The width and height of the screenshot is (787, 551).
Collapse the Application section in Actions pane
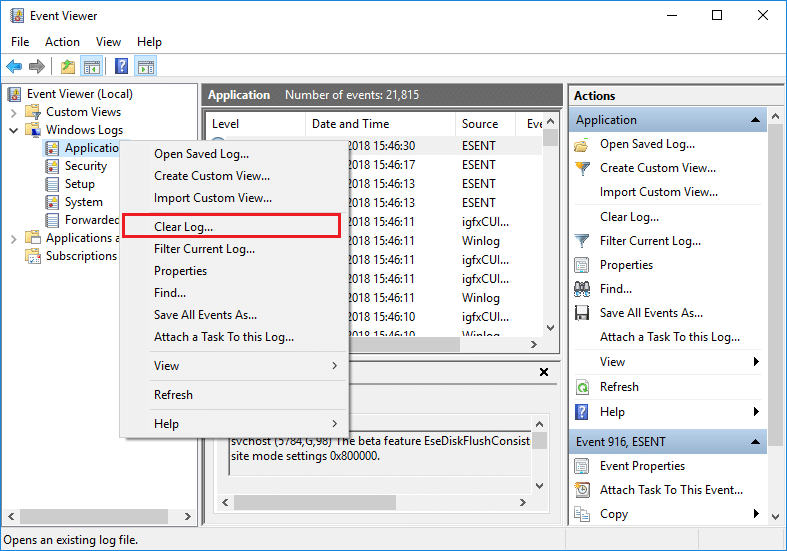755,120
